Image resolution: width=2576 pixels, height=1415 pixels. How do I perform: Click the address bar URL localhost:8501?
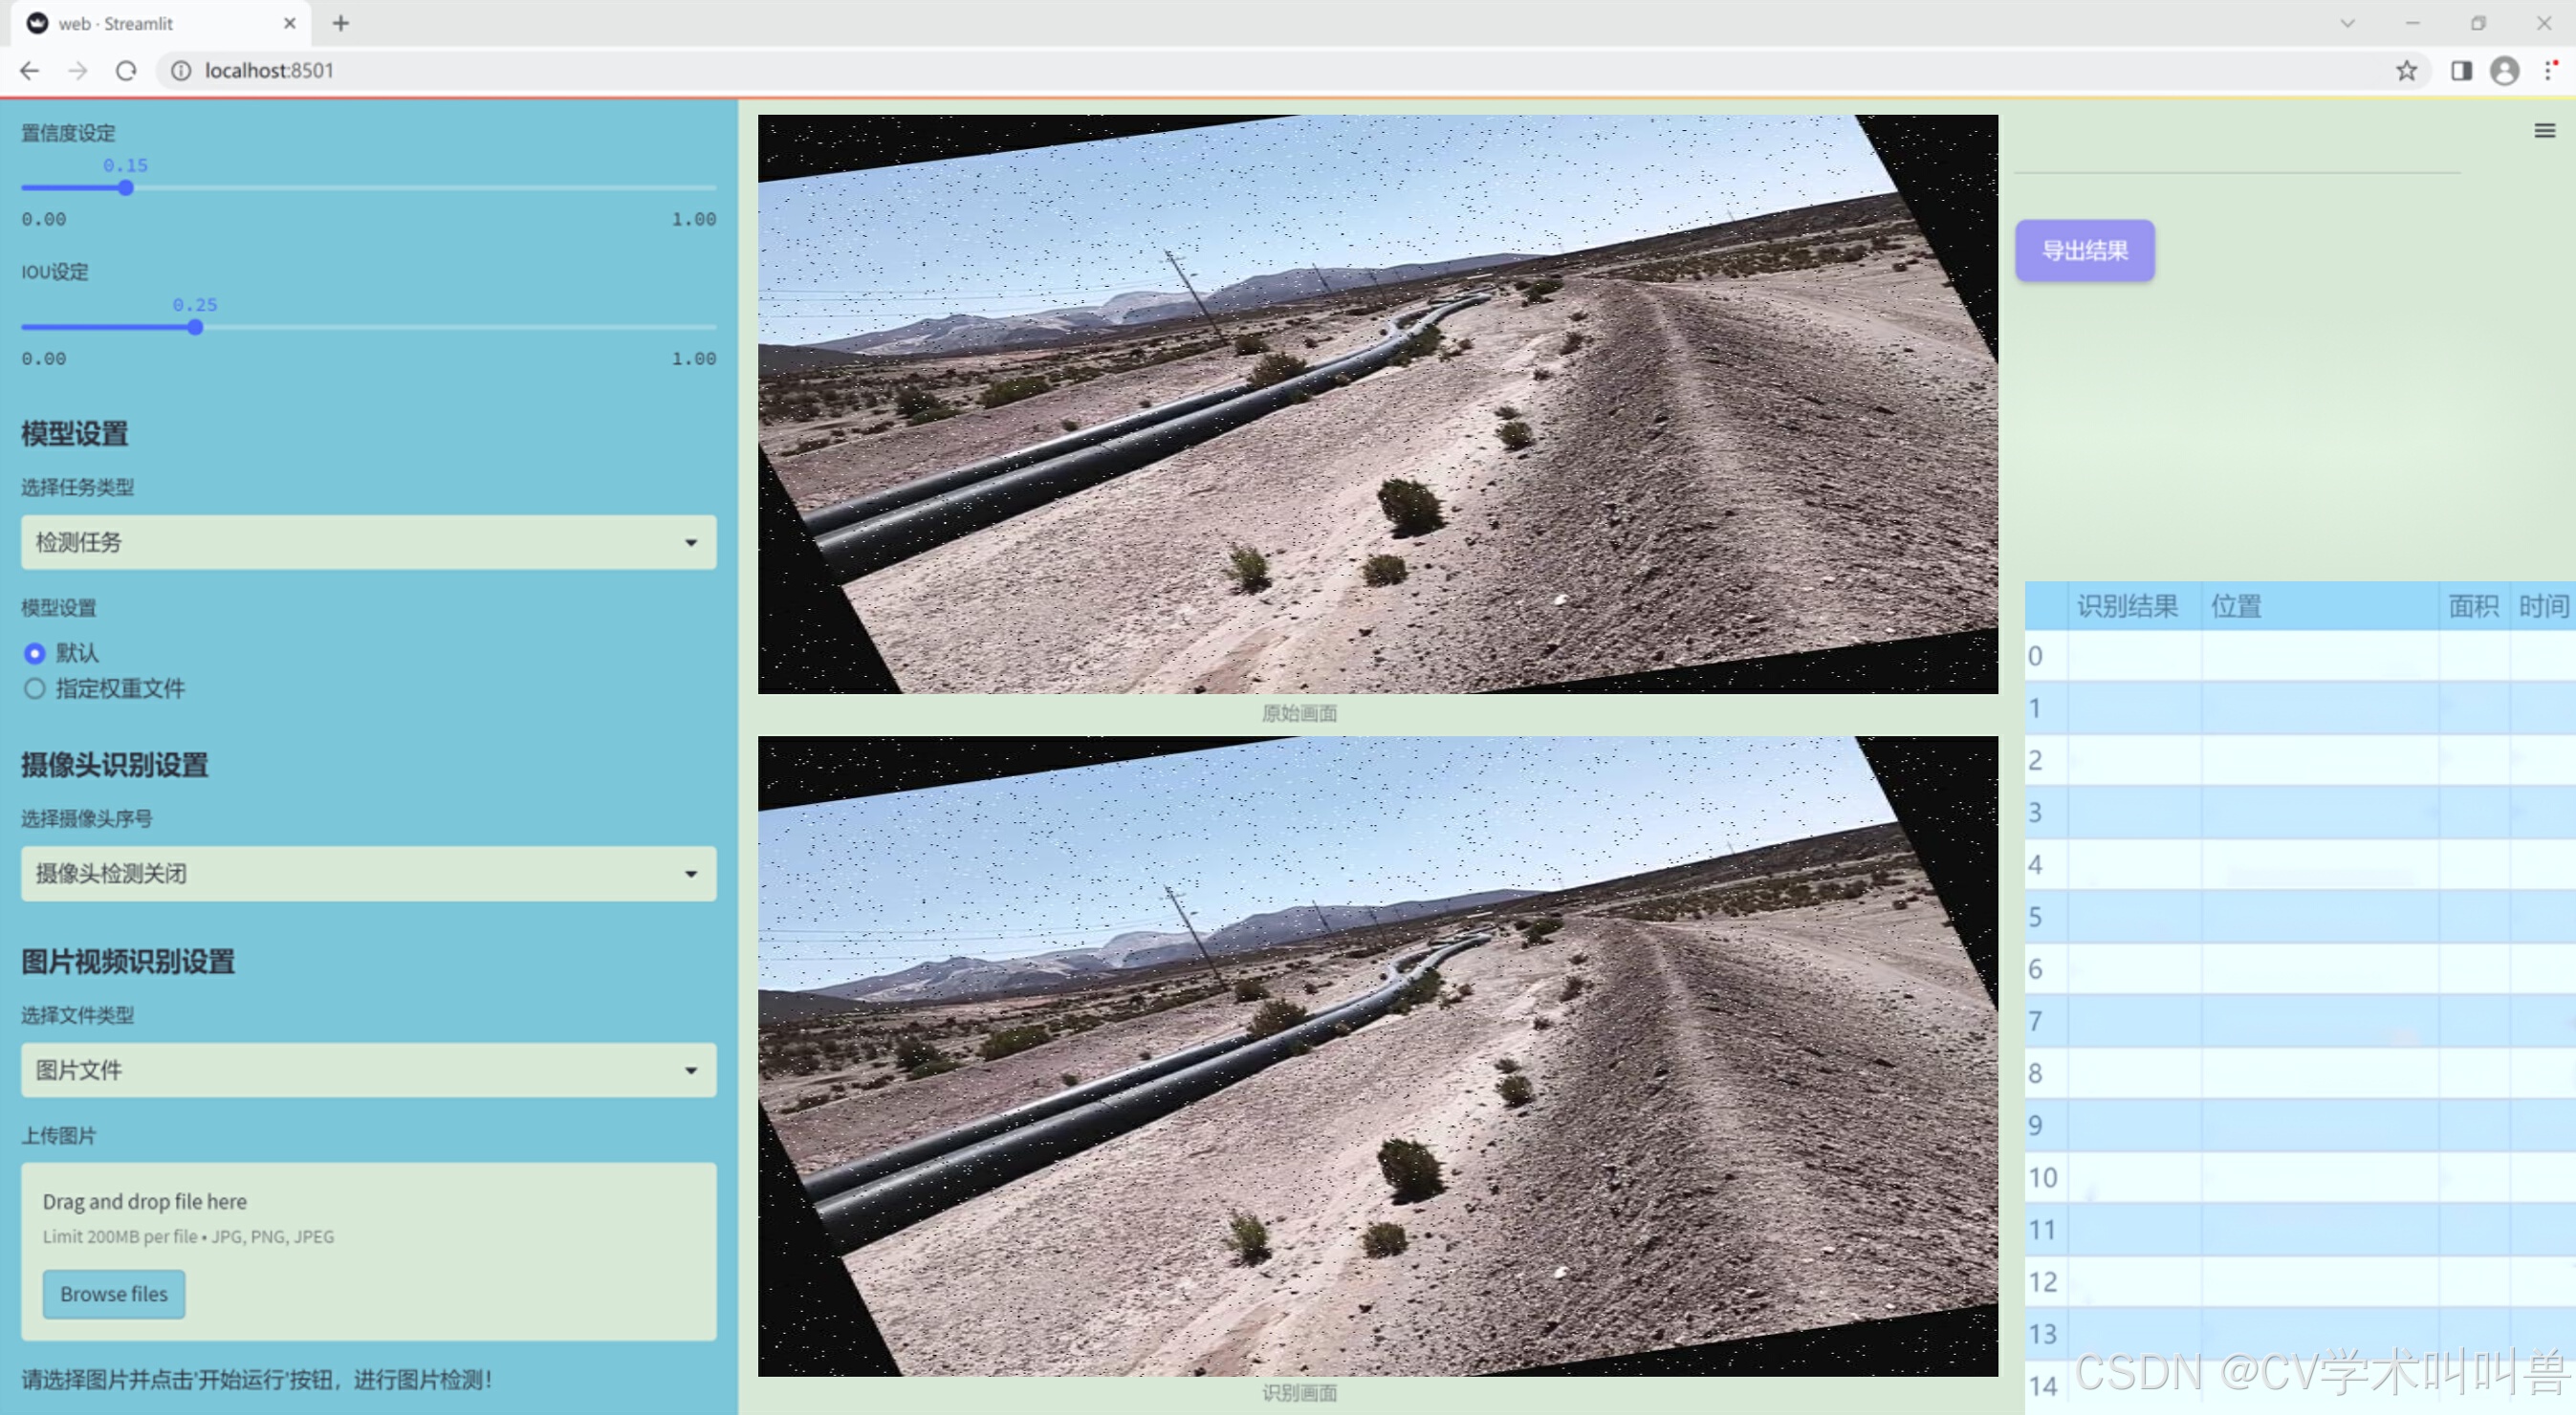(x=269, y=71)
